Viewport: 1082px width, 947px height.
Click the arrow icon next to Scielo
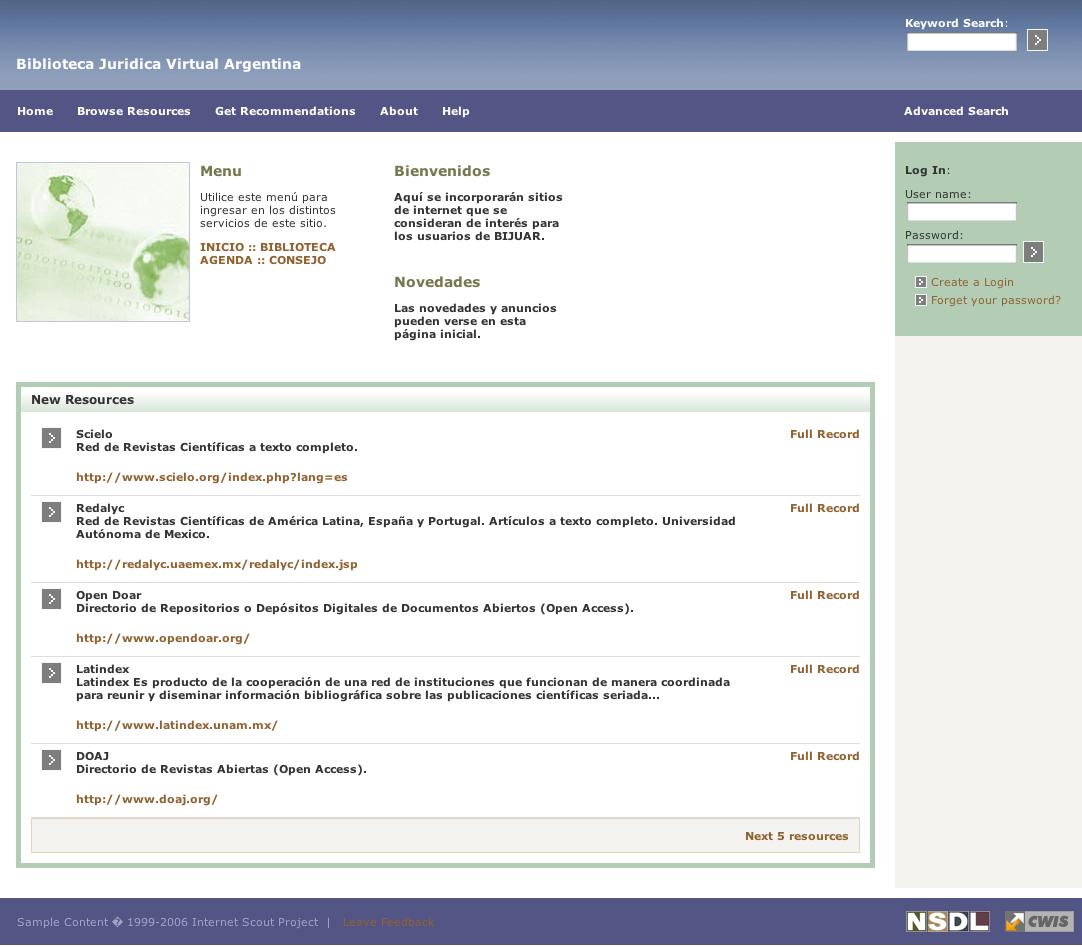tap(52, 438)
